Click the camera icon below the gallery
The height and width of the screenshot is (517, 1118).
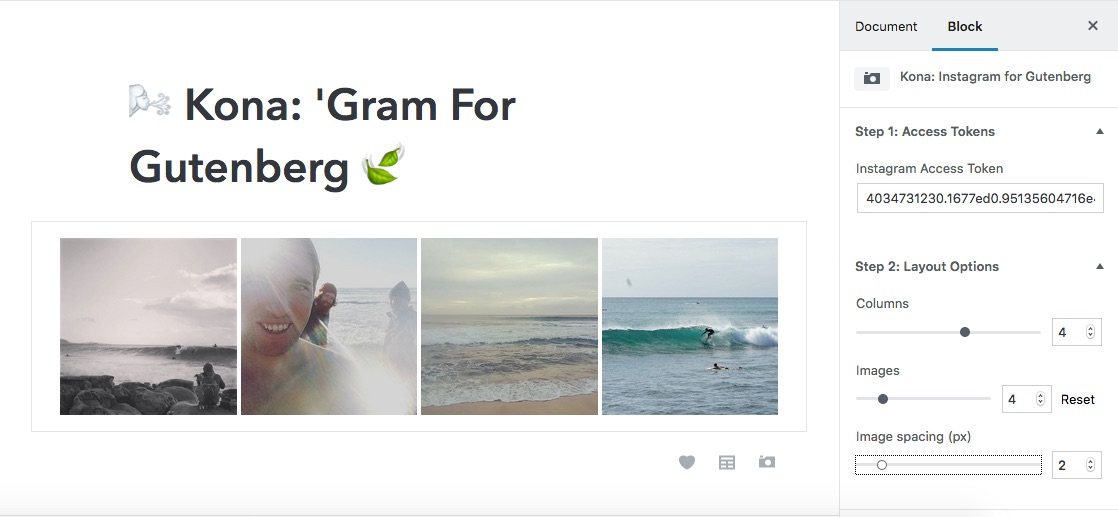tap(767, 462)
